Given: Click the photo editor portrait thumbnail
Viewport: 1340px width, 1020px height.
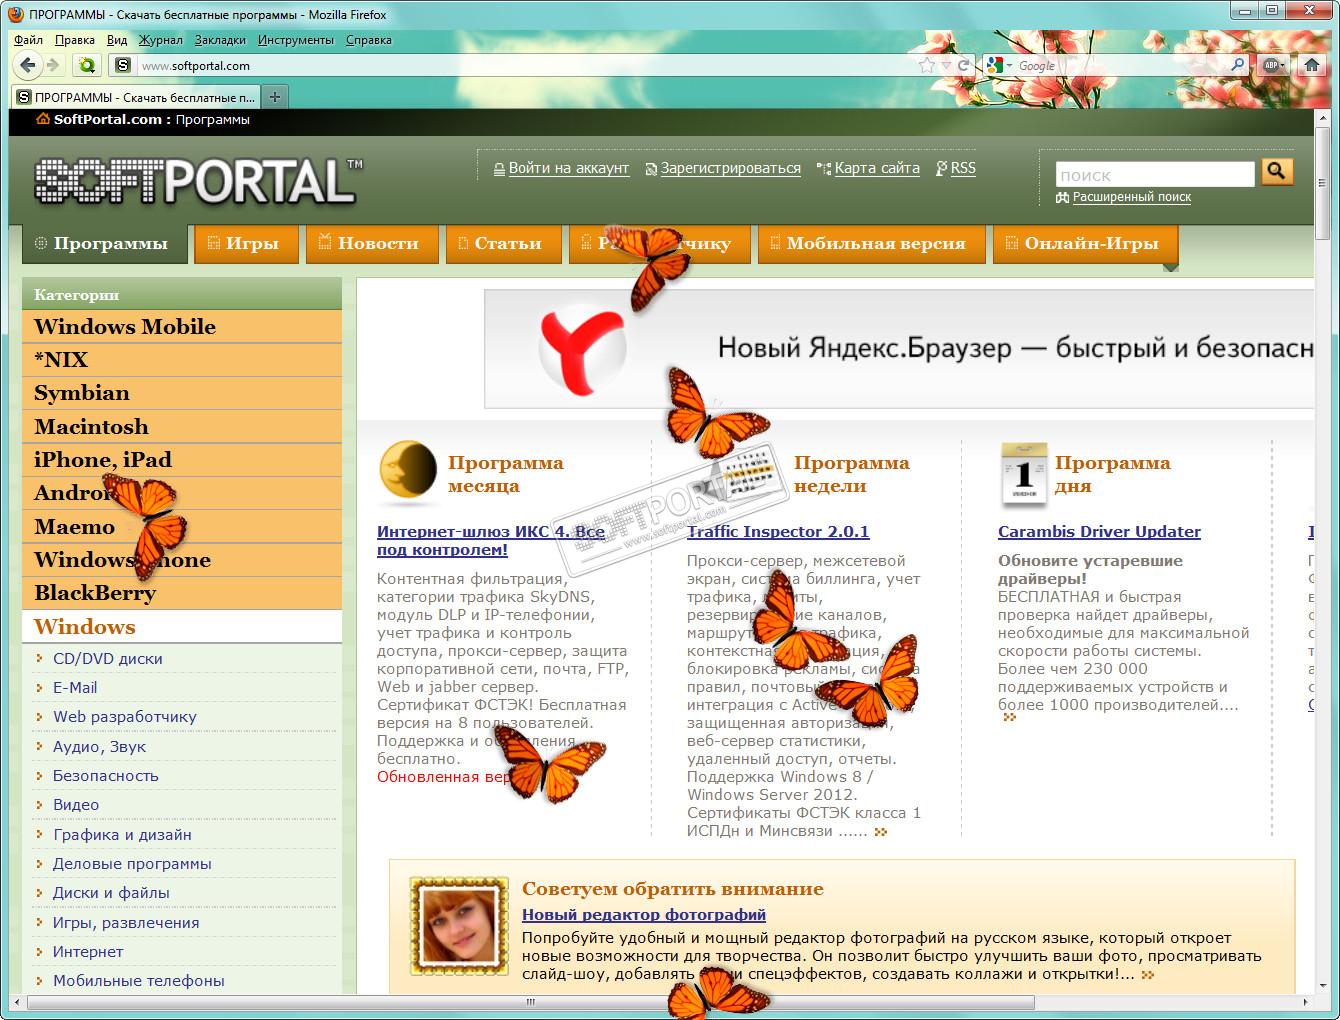Looking at the screenshot, I should [459, 928].
